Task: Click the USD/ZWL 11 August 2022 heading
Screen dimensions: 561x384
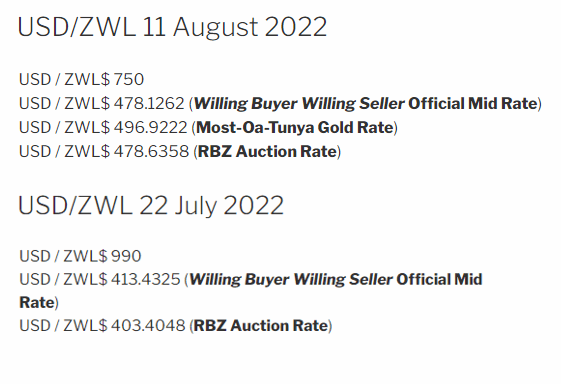Action: tap(172, 28)
